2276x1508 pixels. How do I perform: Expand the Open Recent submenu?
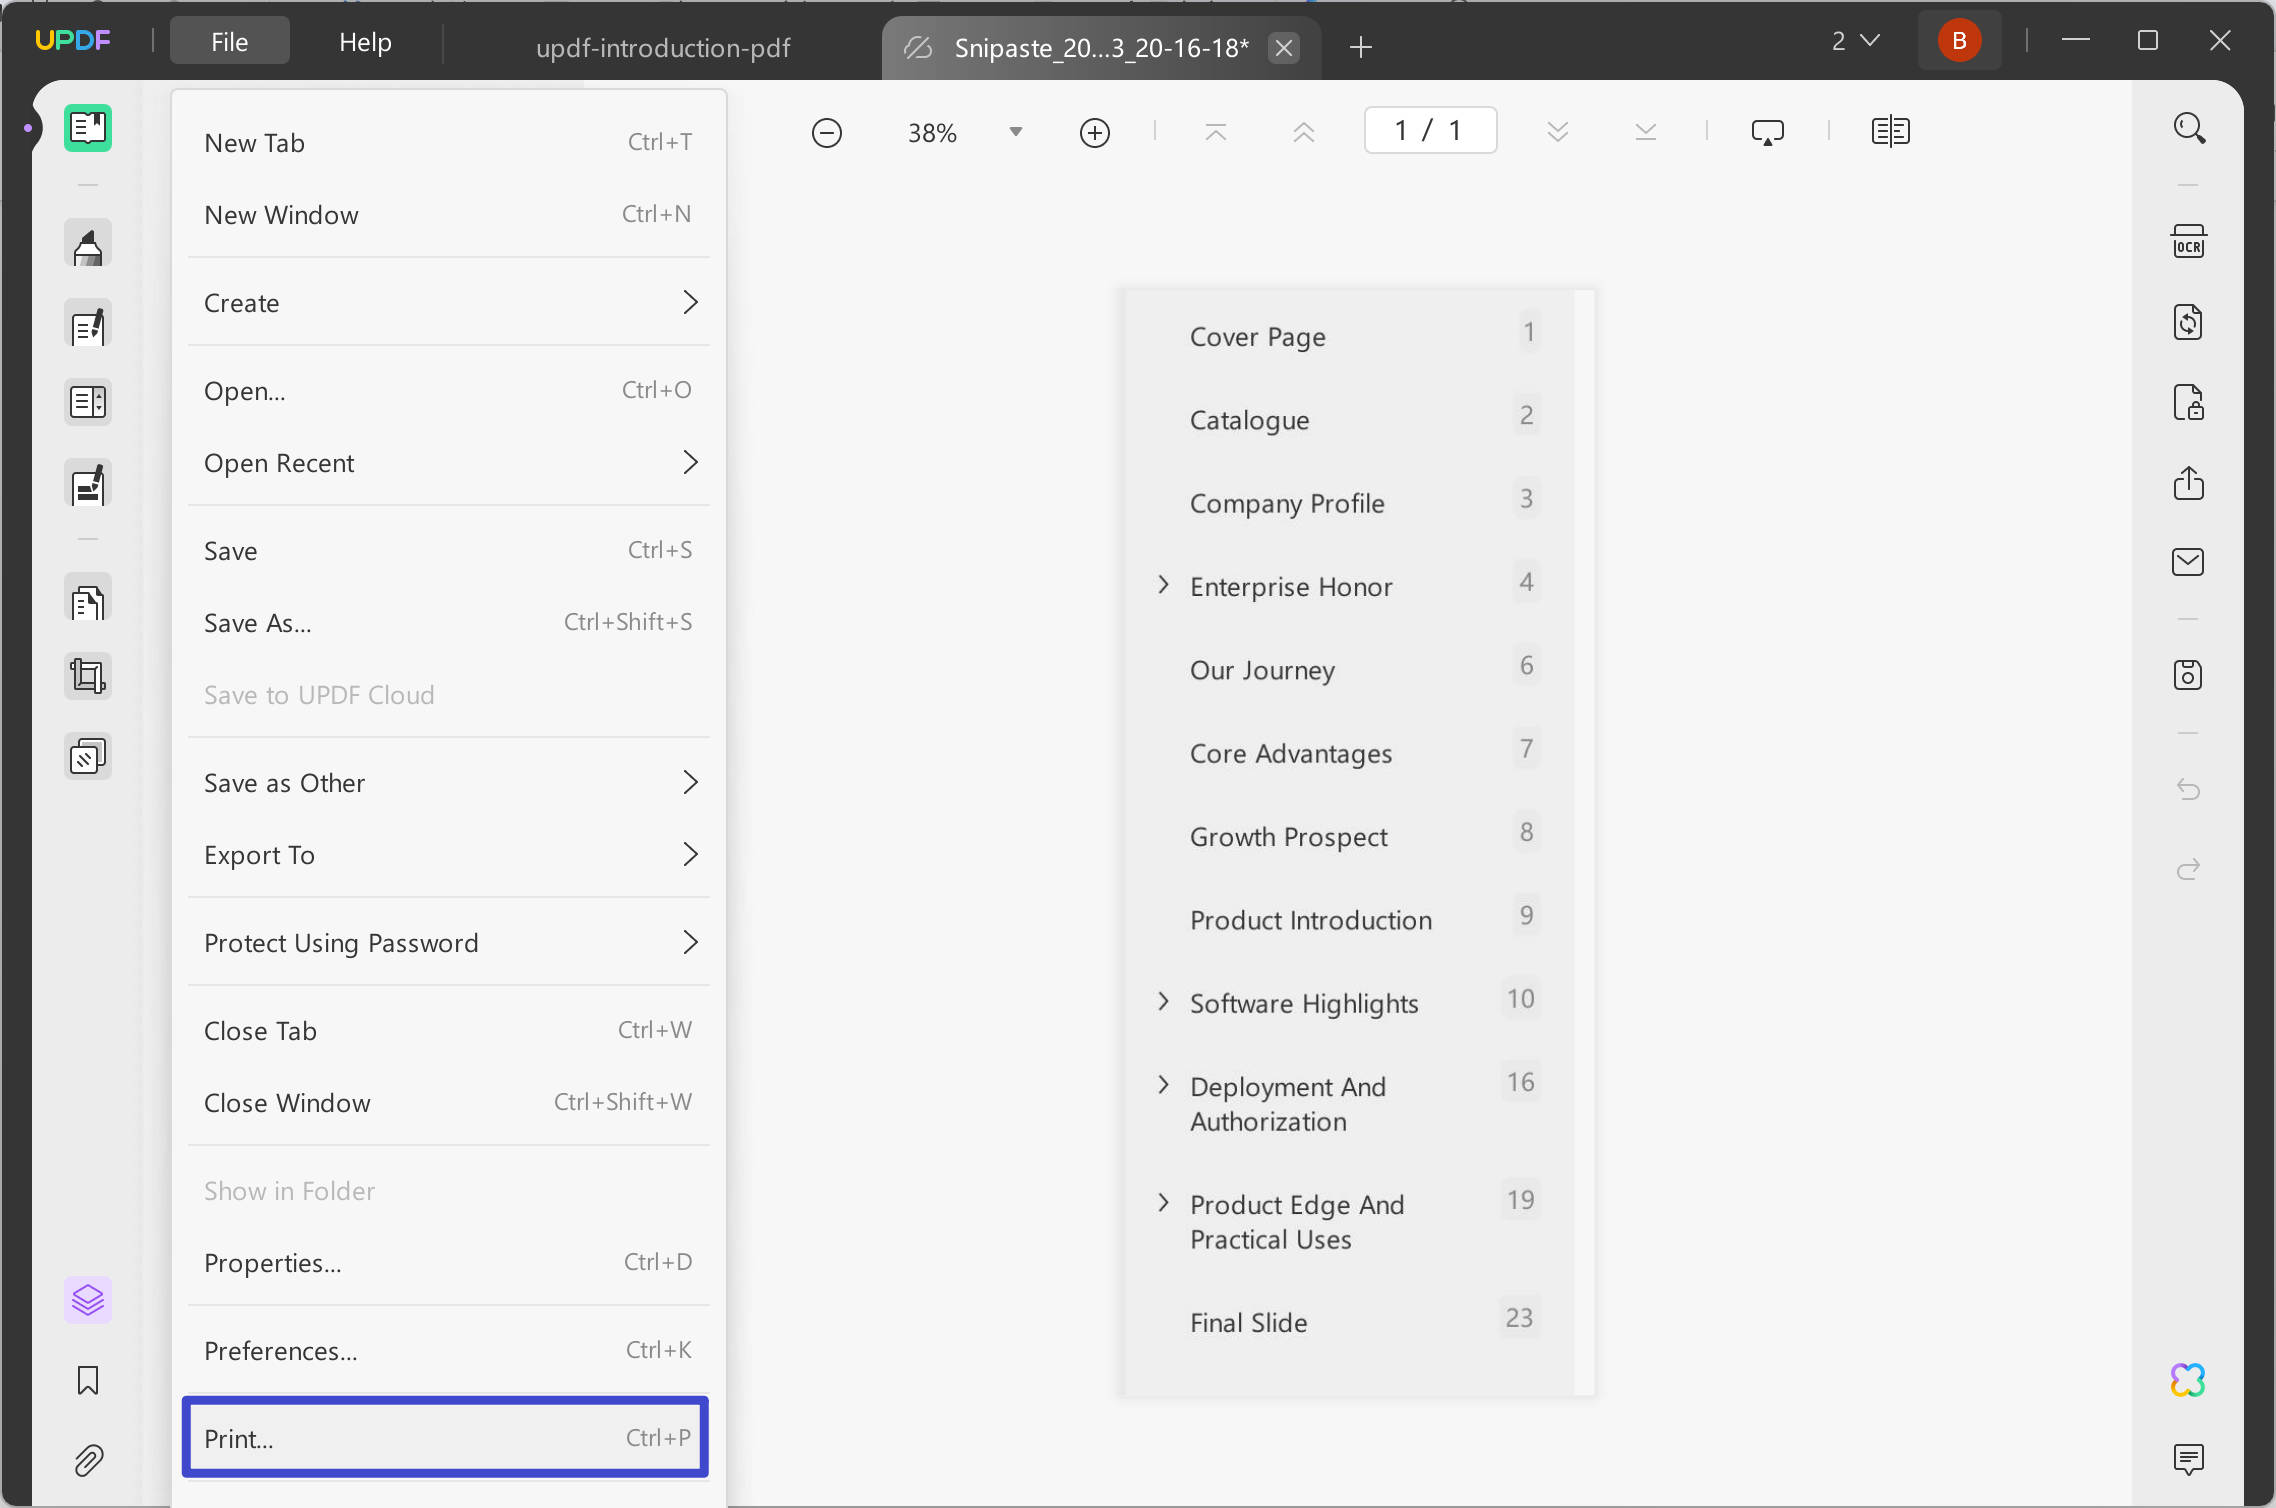[448, 463]
